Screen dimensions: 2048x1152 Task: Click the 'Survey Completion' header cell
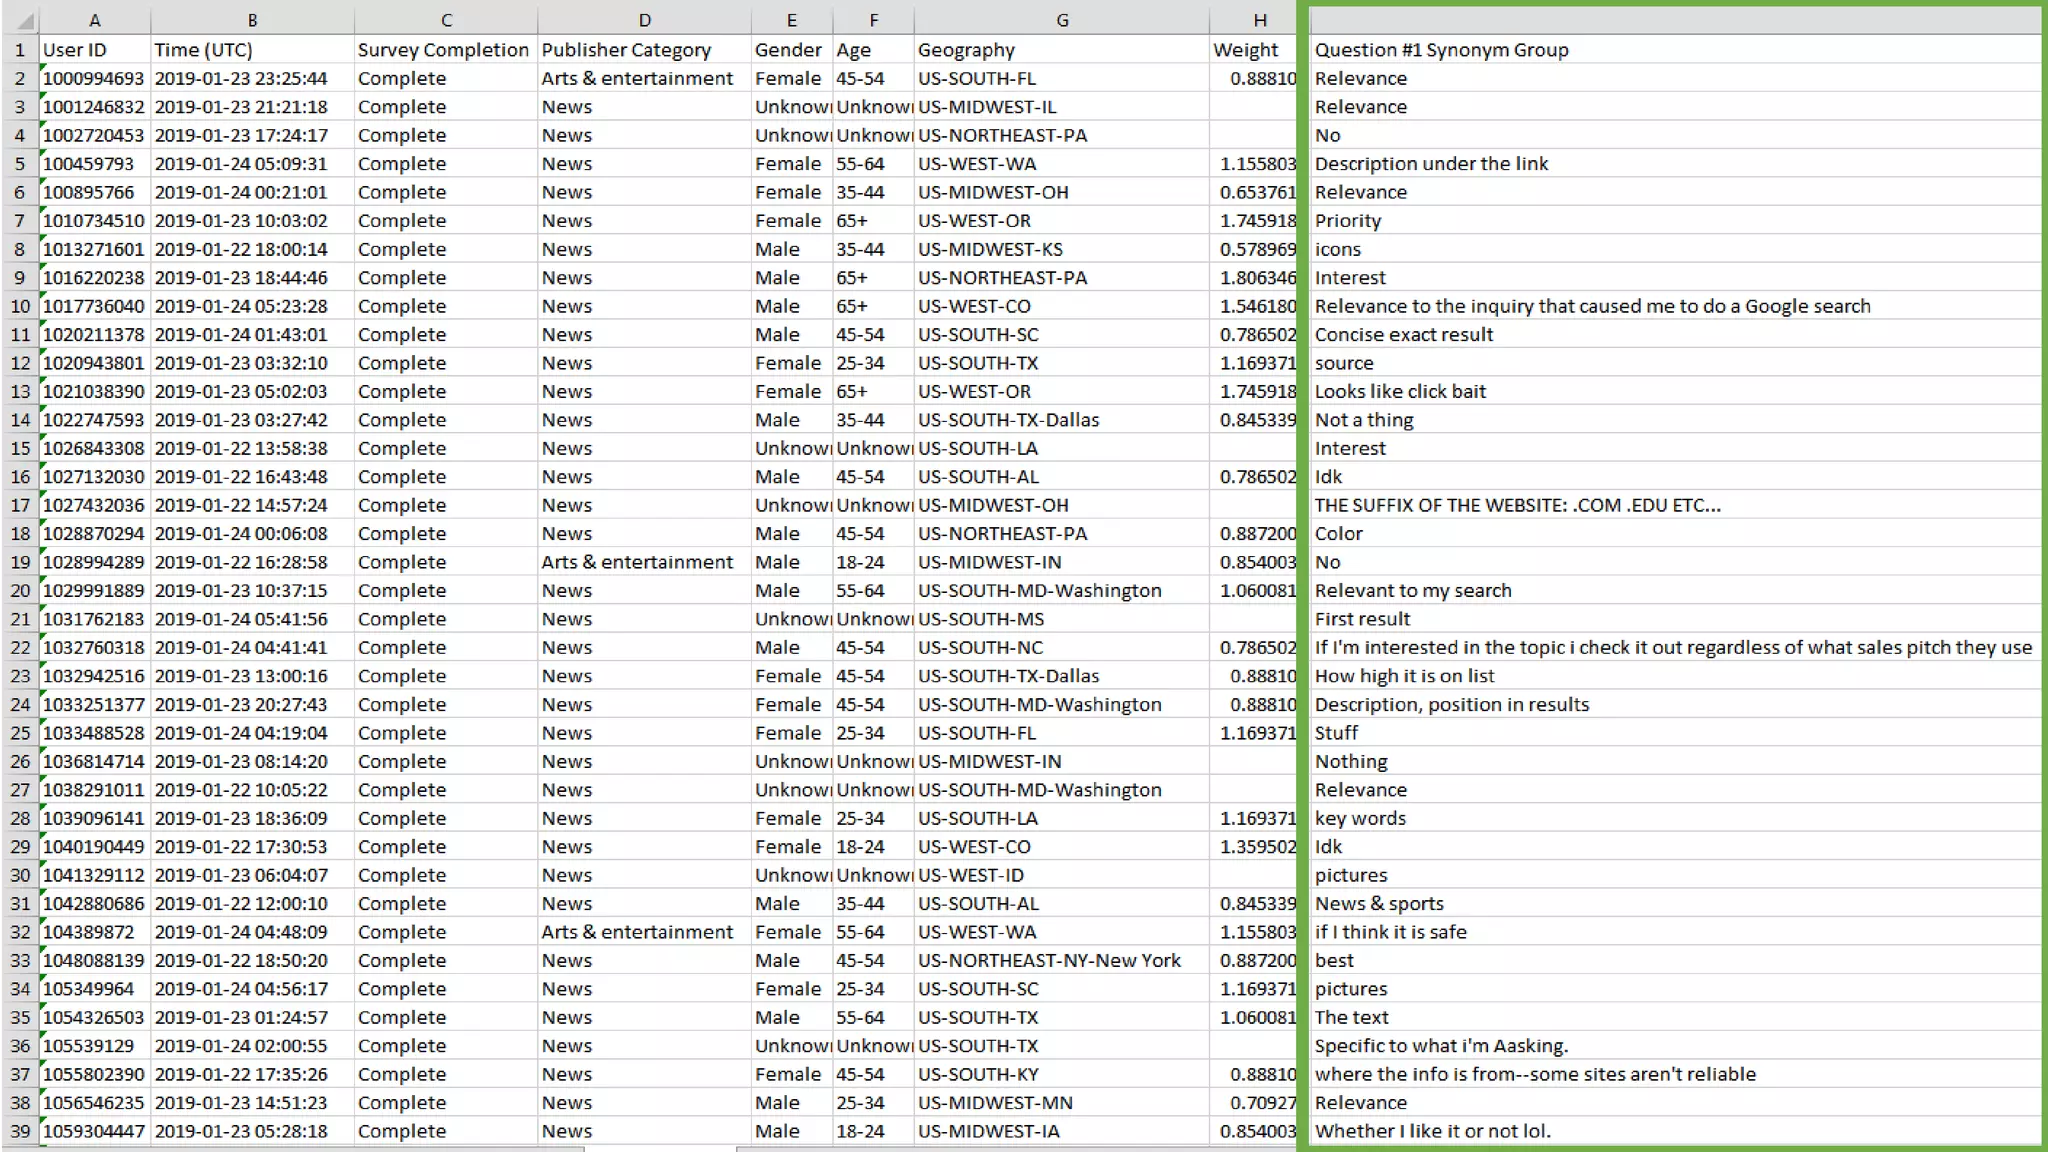(443, 50)
